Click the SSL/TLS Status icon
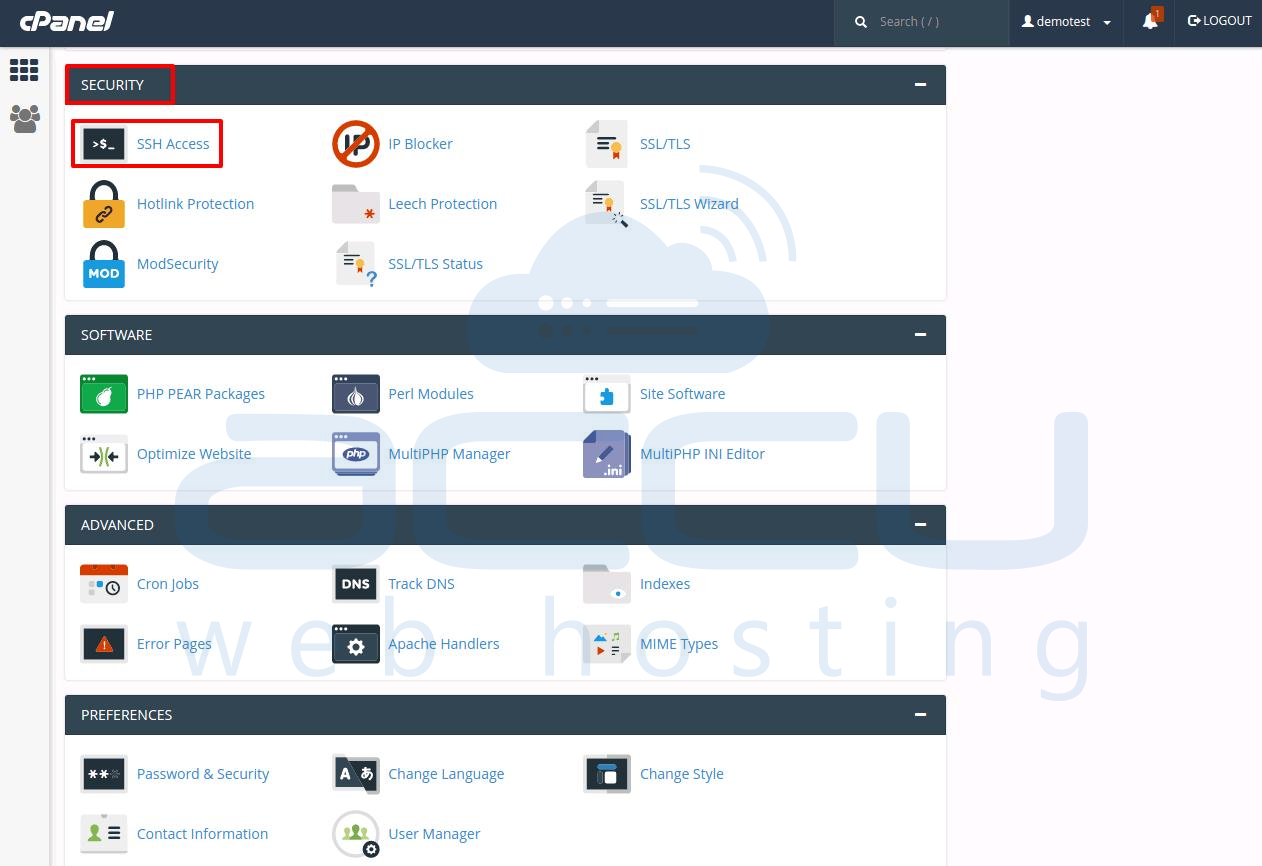This screenshot has height=866, width=1262. (356, 264)
